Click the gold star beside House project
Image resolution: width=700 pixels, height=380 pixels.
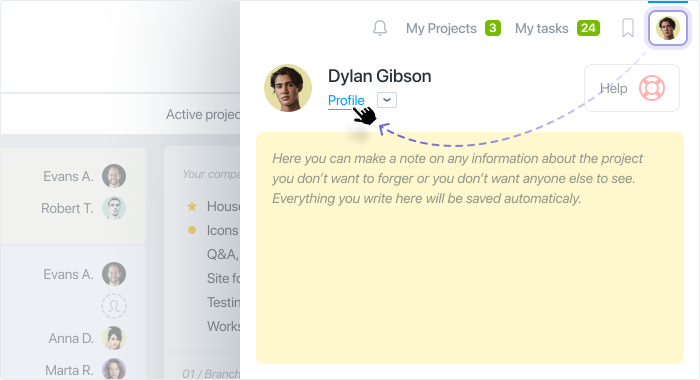pyautogui.click(x=192, y=206)
